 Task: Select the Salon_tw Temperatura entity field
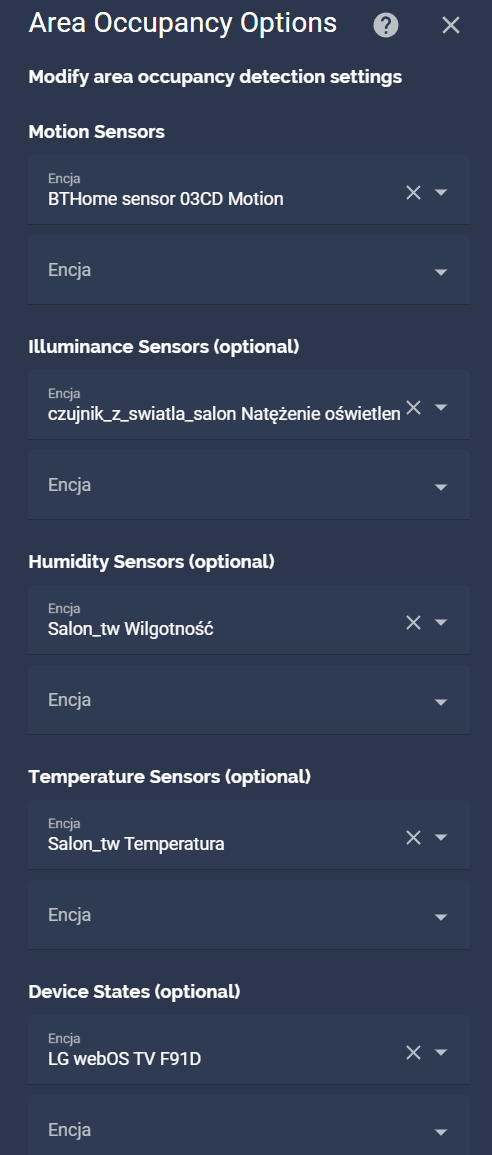(x=249, y=835)
